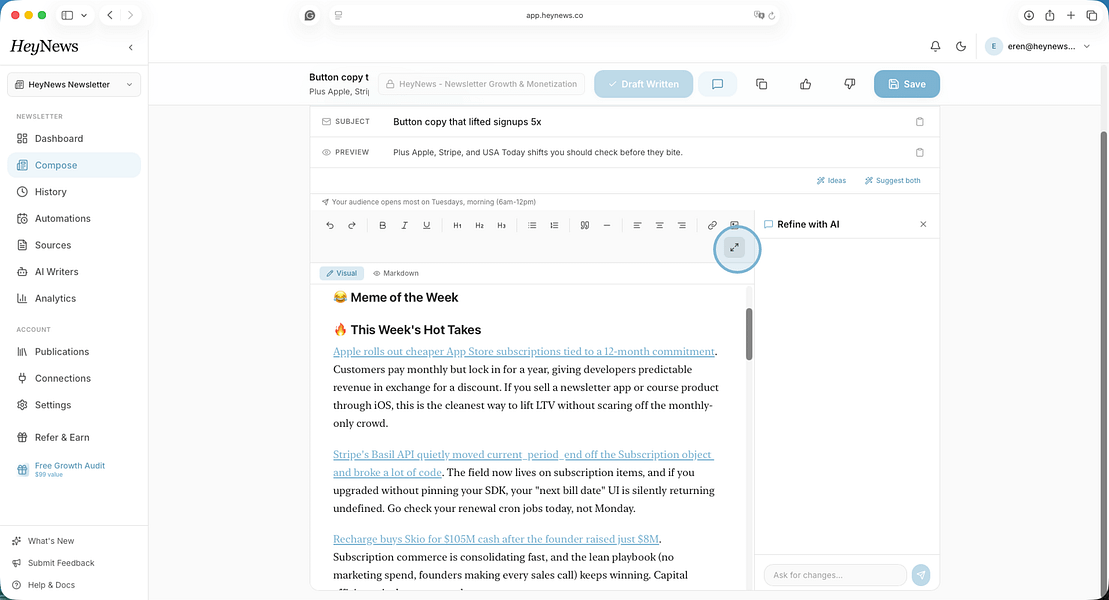The width and height of the screenshot is (1109, 600).
Task: Collapse the left sidebar
Action: 131,47
